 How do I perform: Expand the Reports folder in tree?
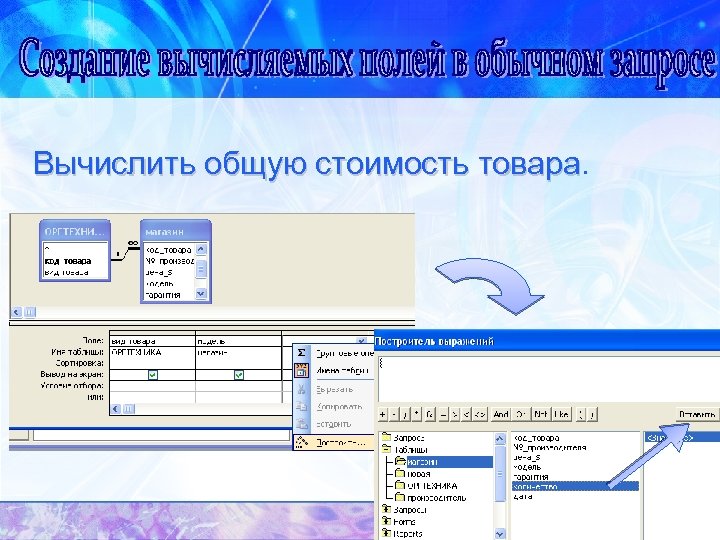pyautogui.click(x=387, y=534)
